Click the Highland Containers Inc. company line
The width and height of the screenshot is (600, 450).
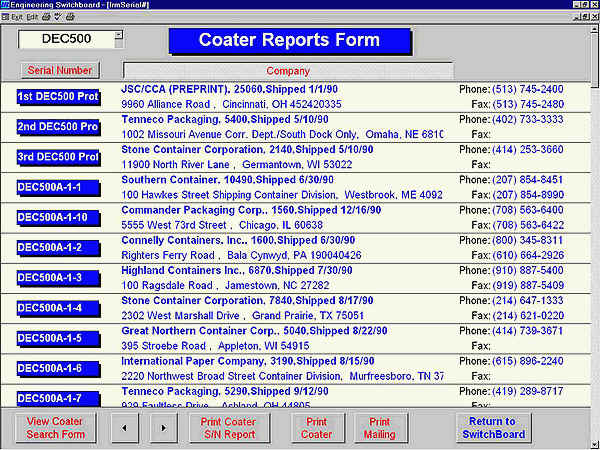click(x=237, y=271)
